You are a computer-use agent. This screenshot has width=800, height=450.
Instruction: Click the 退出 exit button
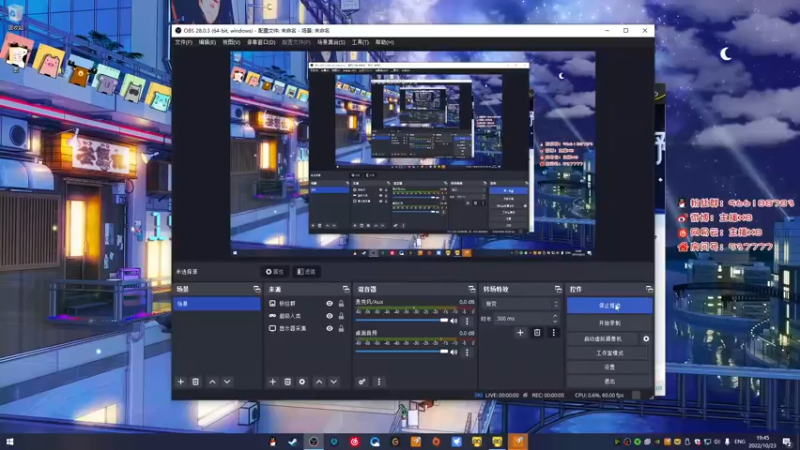pos(610,382)
